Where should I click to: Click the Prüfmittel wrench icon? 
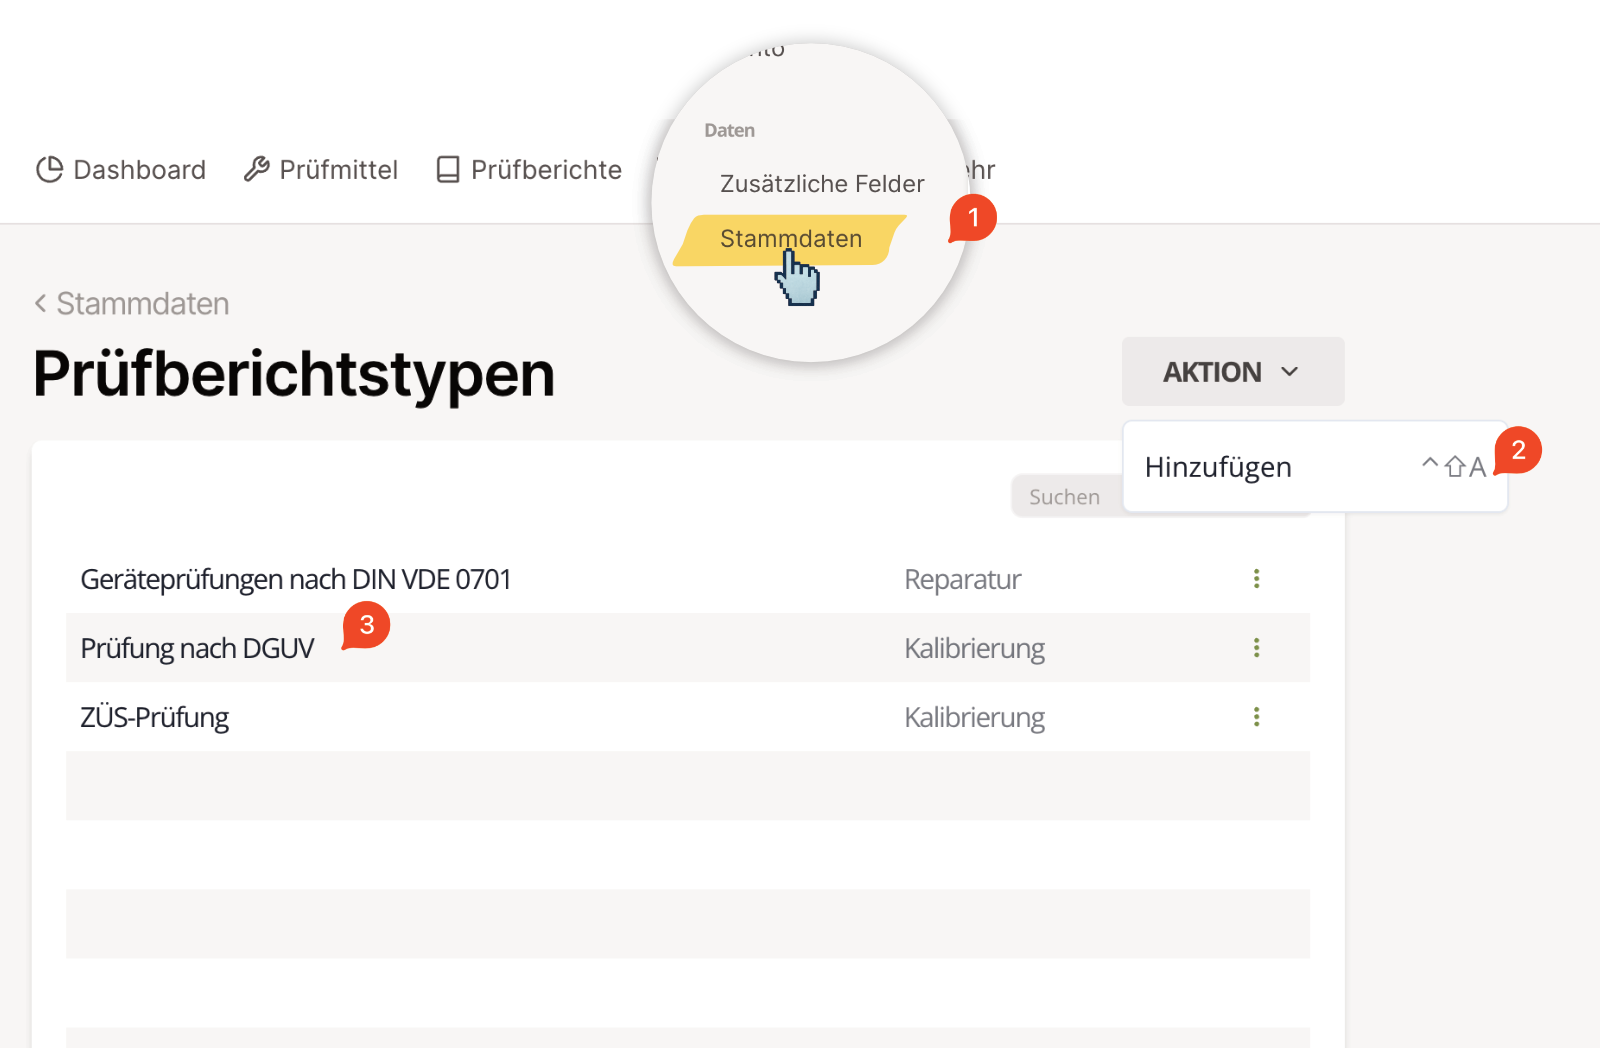point(256,170)
